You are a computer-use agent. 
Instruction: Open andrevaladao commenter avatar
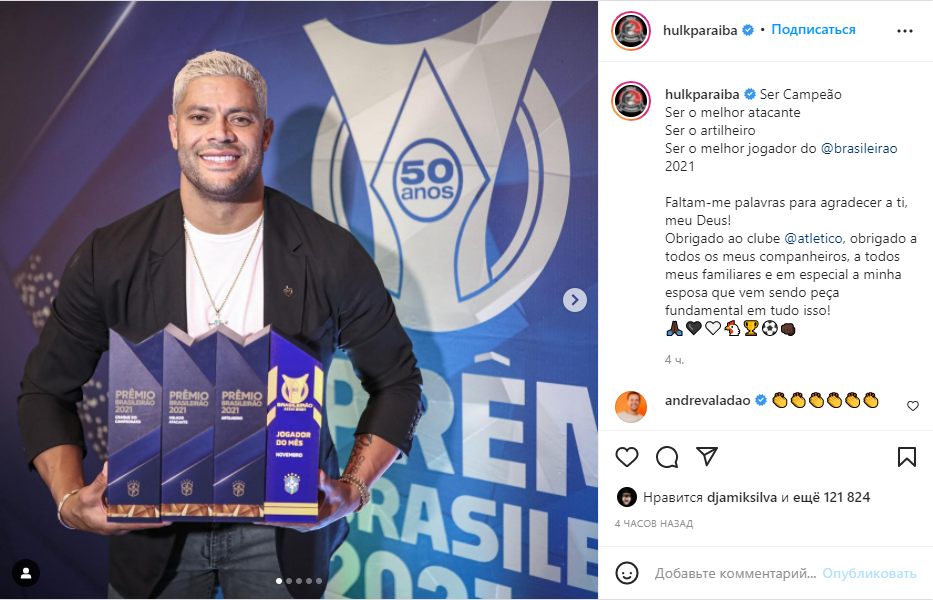tap(631, 407)
